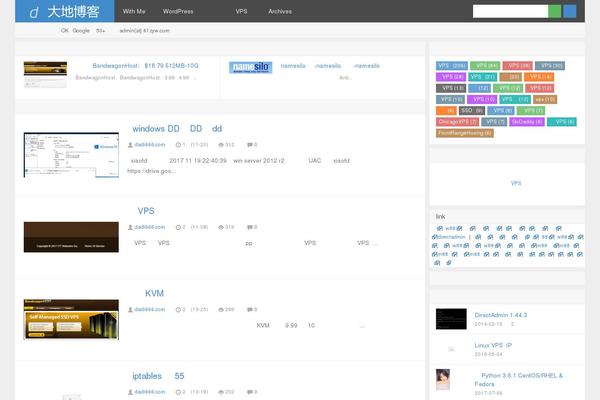The image size is (600, 400).
Task: Open the VPS navigation menu item
Action: 241,11
